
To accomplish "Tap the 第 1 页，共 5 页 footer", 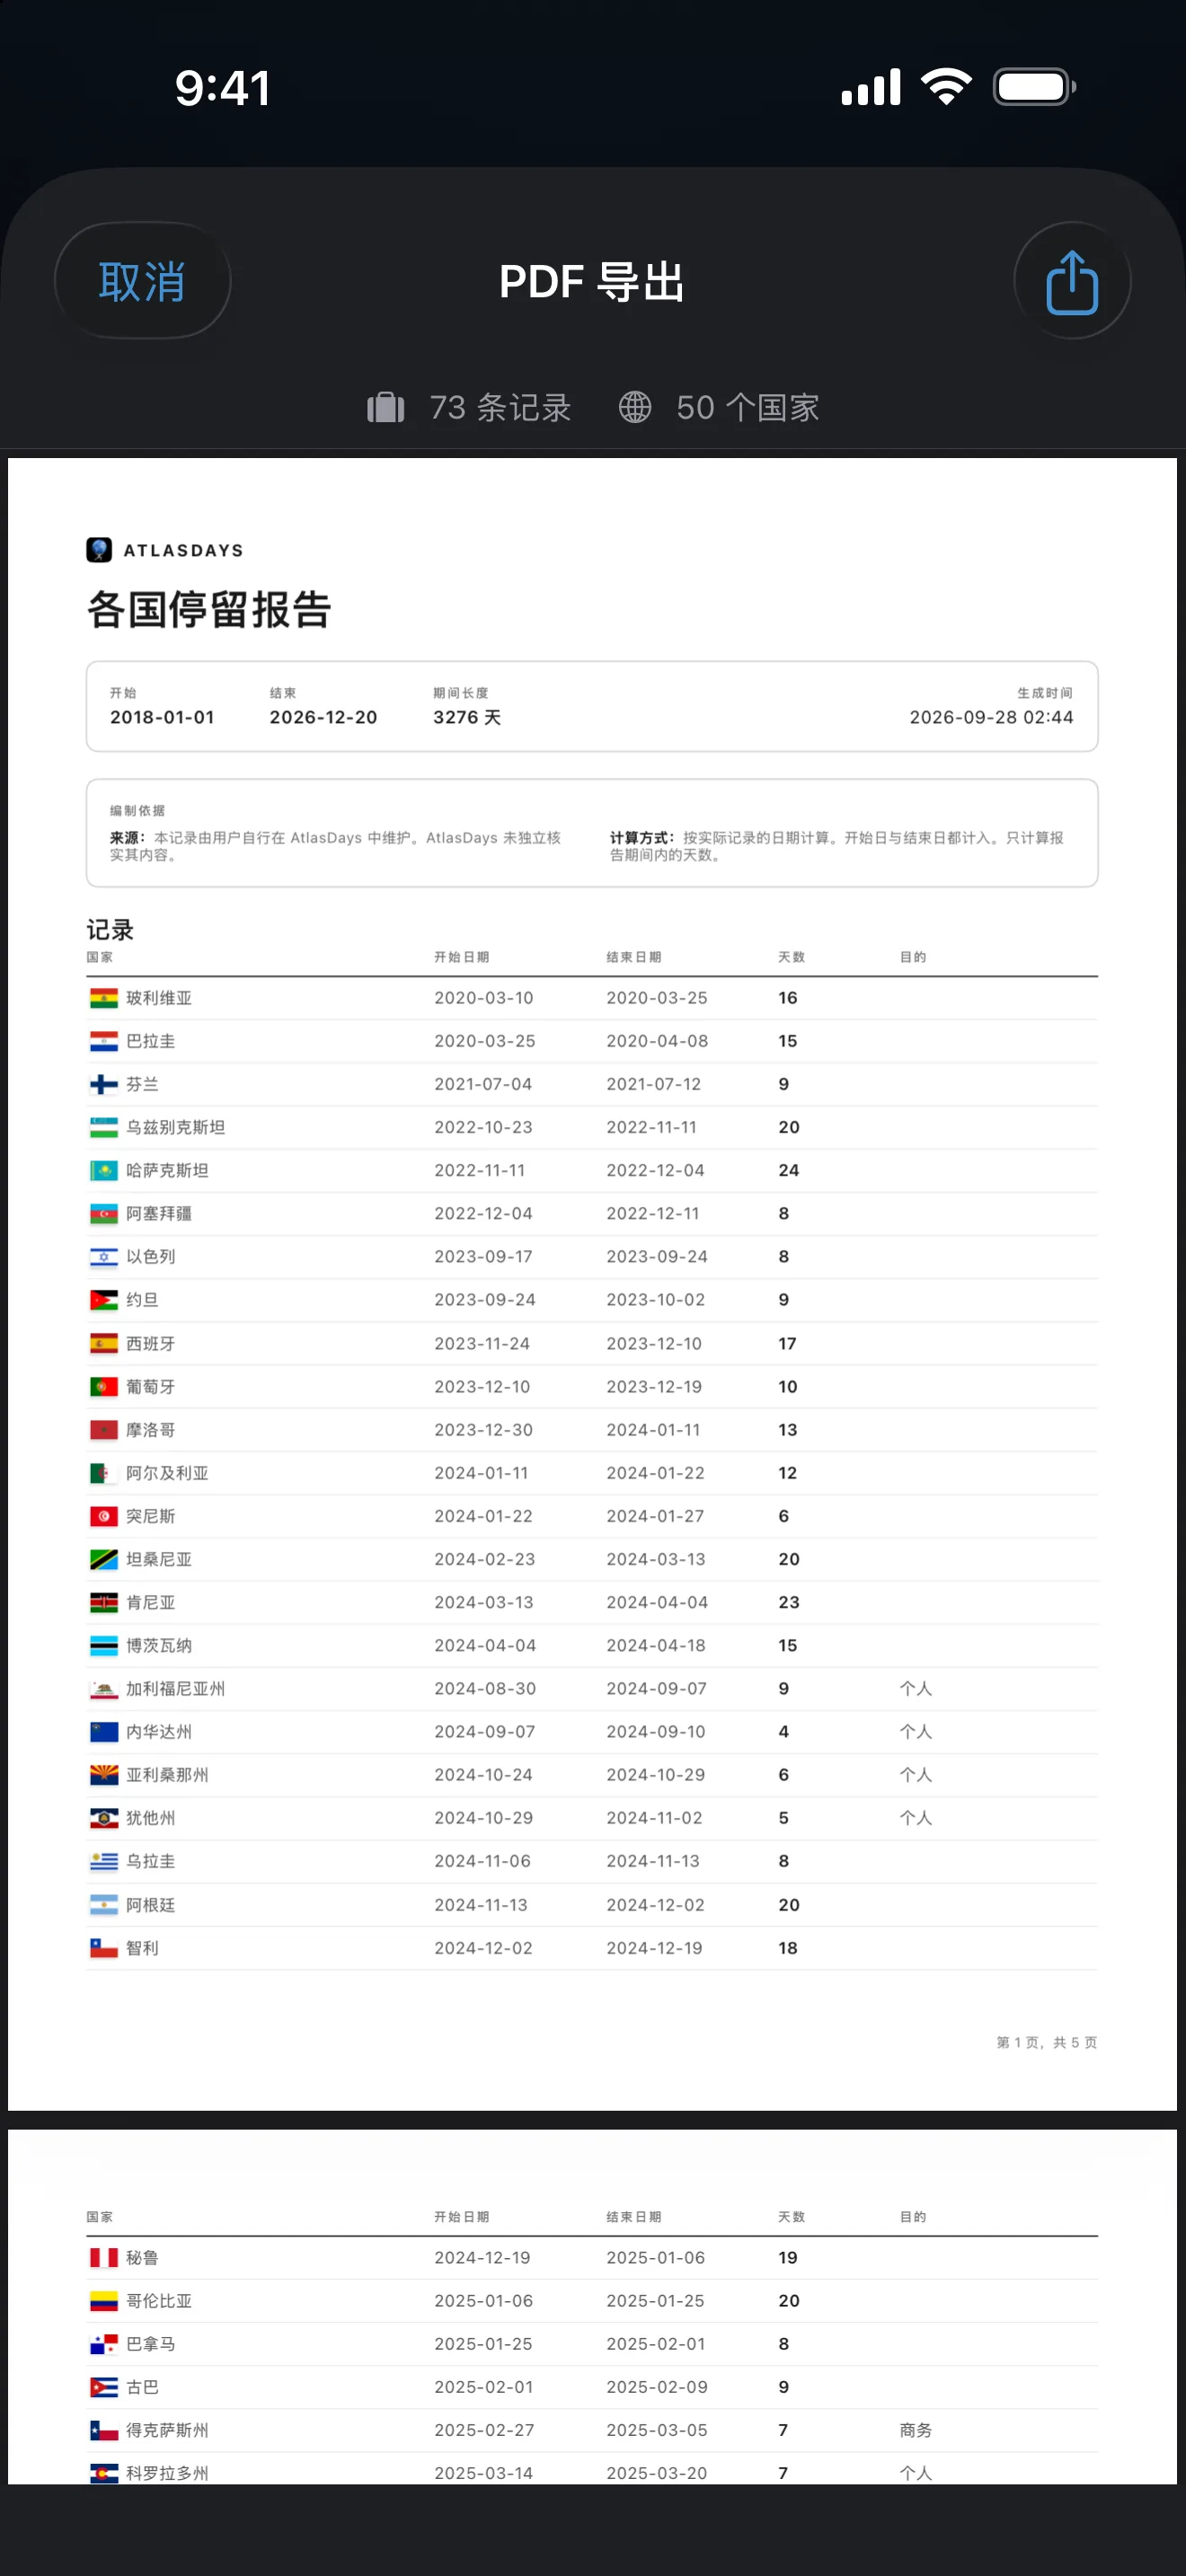I will coord(1047,2042).
